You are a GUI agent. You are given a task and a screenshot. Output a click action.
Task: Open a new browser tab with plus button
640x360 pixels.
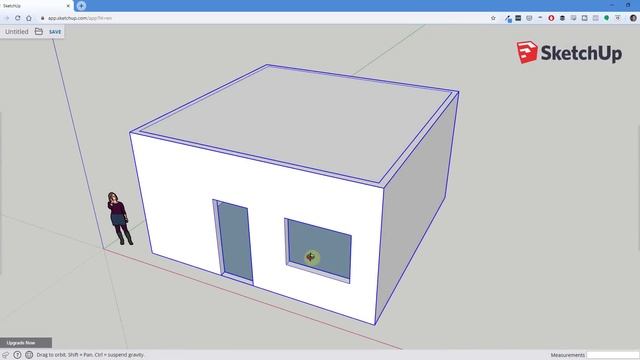point(81,6)
